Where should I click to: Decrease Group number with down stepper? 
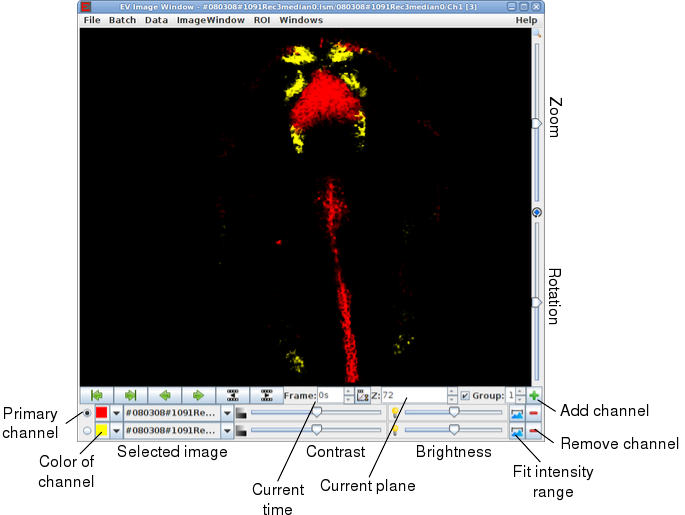click(520, 399)
